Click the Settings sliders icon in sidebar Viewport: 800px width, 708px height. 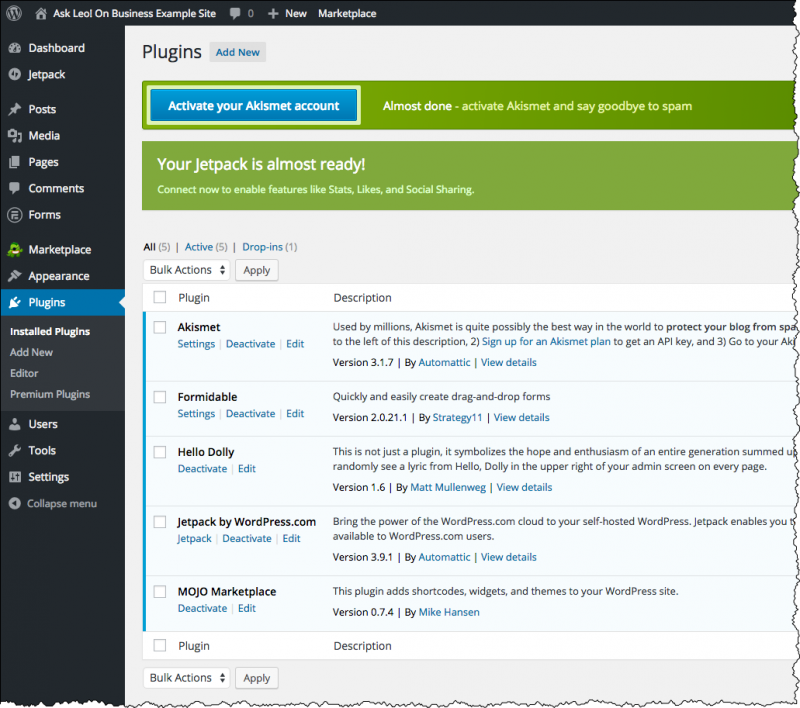(15, 477)
